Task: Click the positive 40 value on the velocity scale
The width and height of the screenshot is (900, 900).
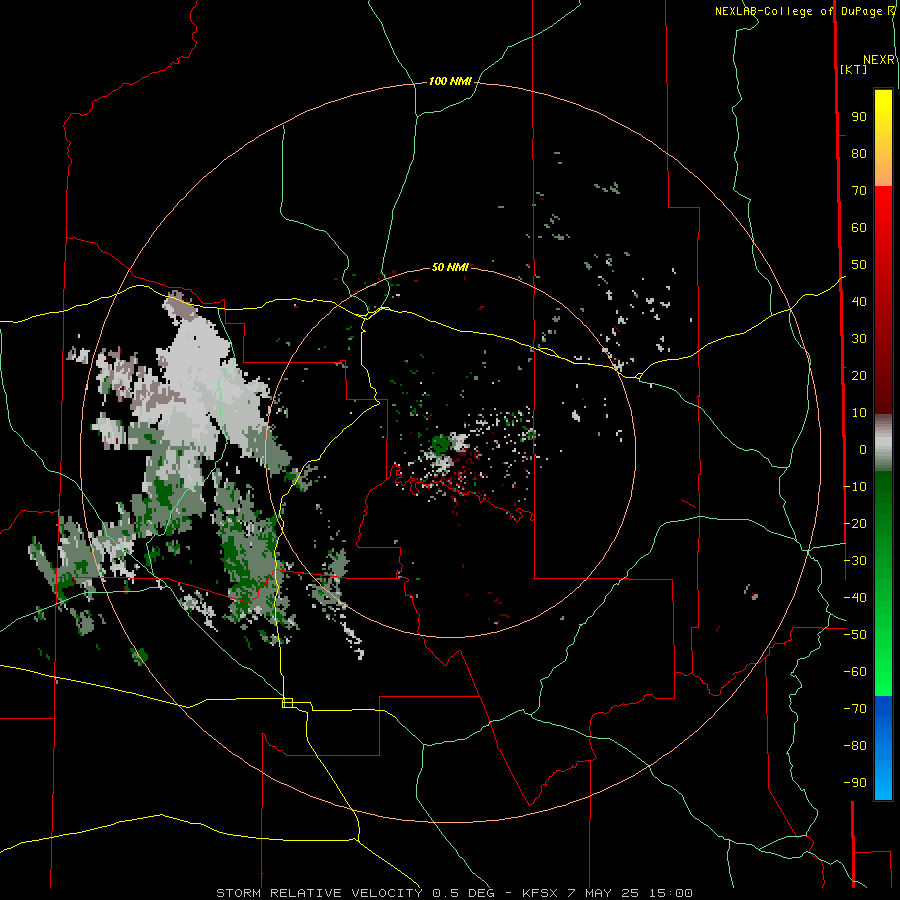Action: pyautogui.click(x=859, y=302)
